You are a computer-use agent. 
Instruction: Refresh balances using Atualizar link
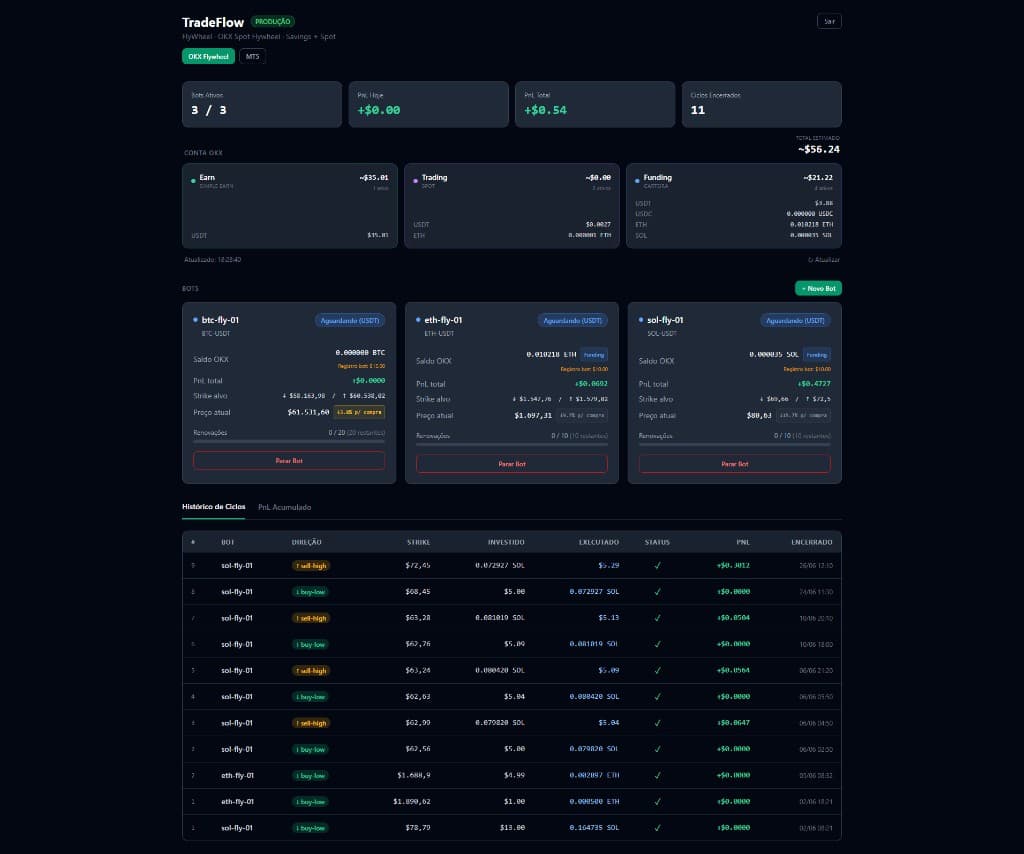(824, 260)
